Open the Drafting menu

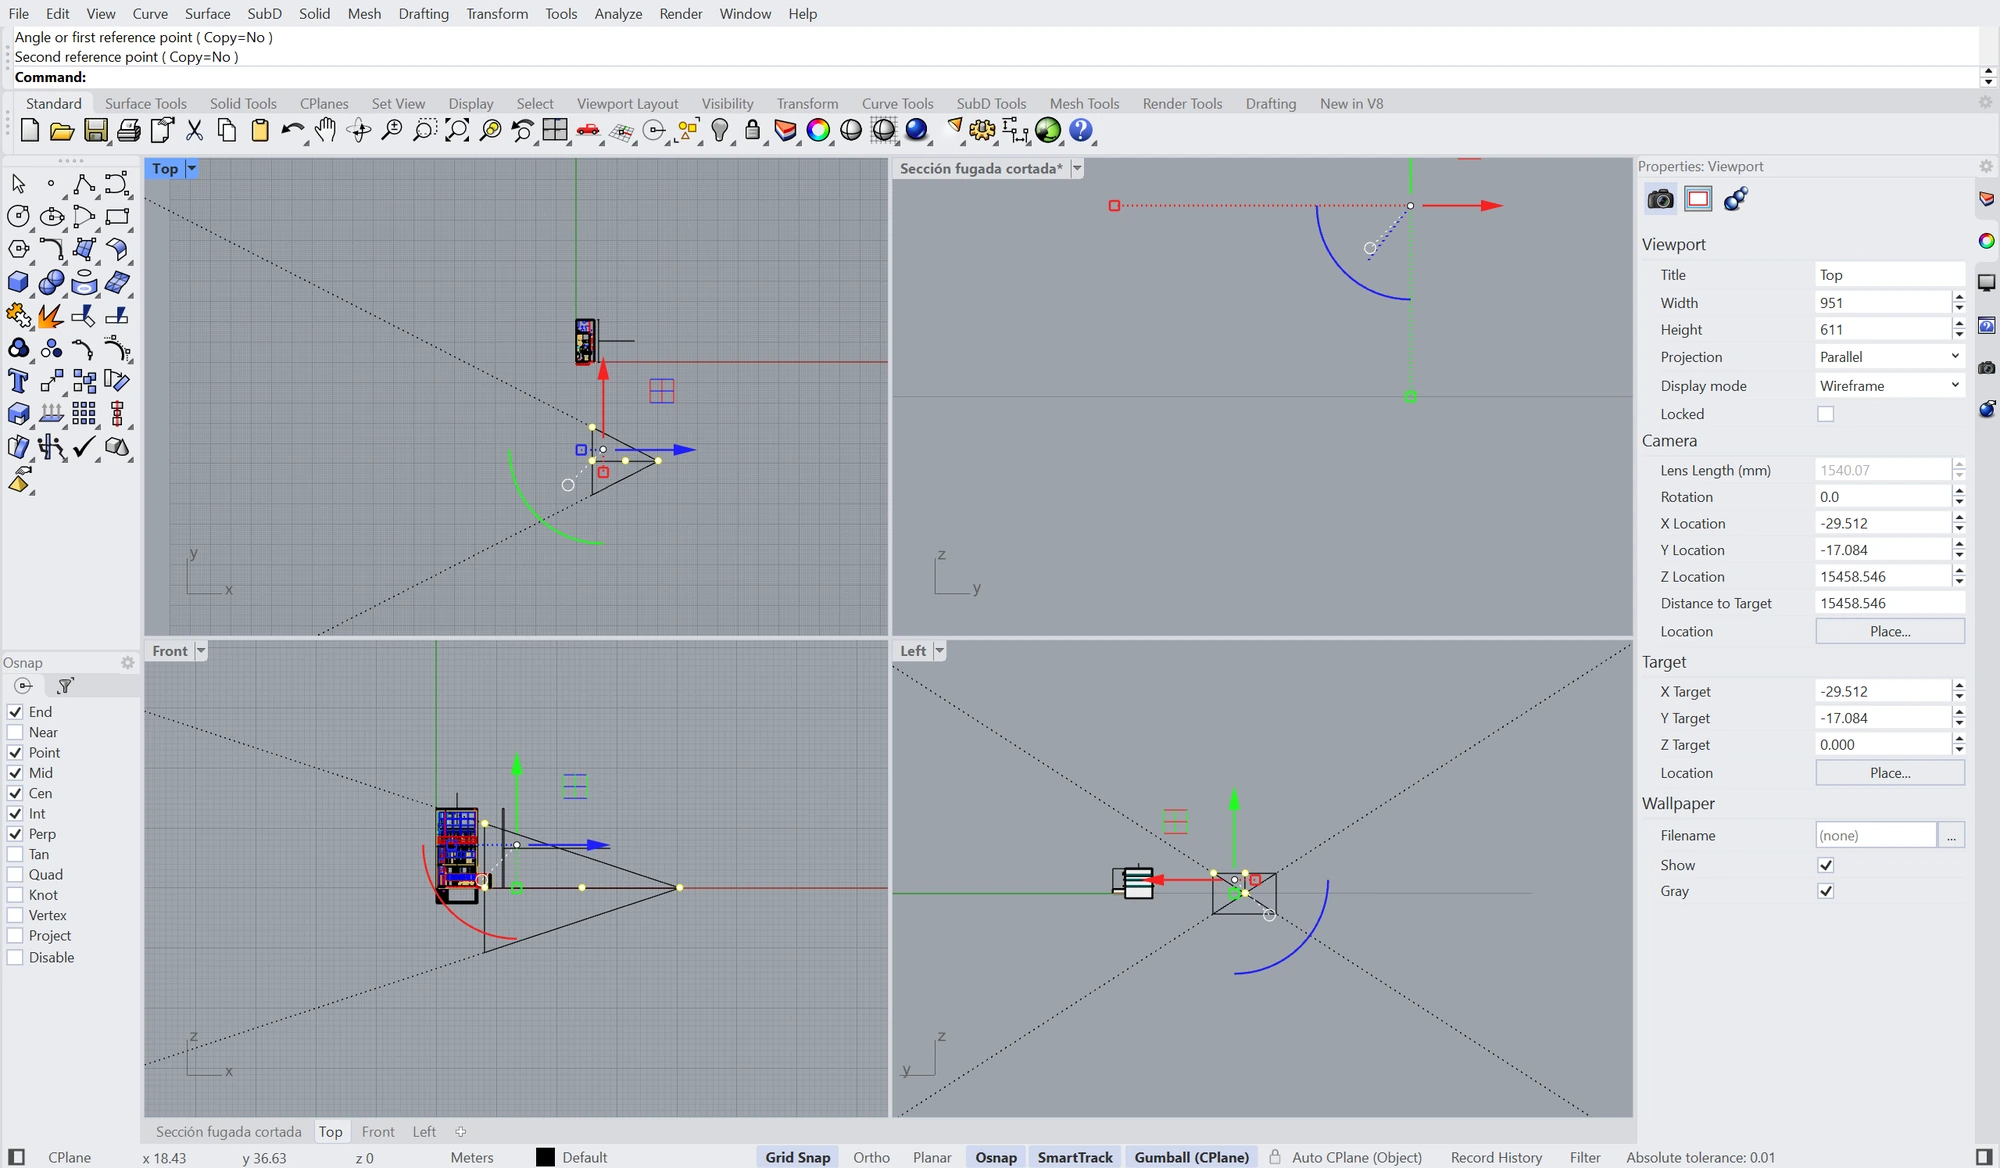coord(423,13)
